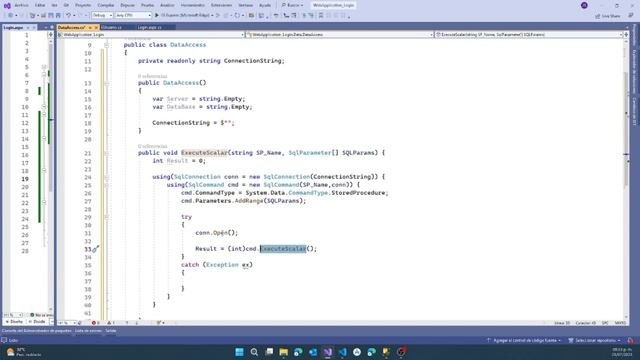Open the Compilar menu

106,5
